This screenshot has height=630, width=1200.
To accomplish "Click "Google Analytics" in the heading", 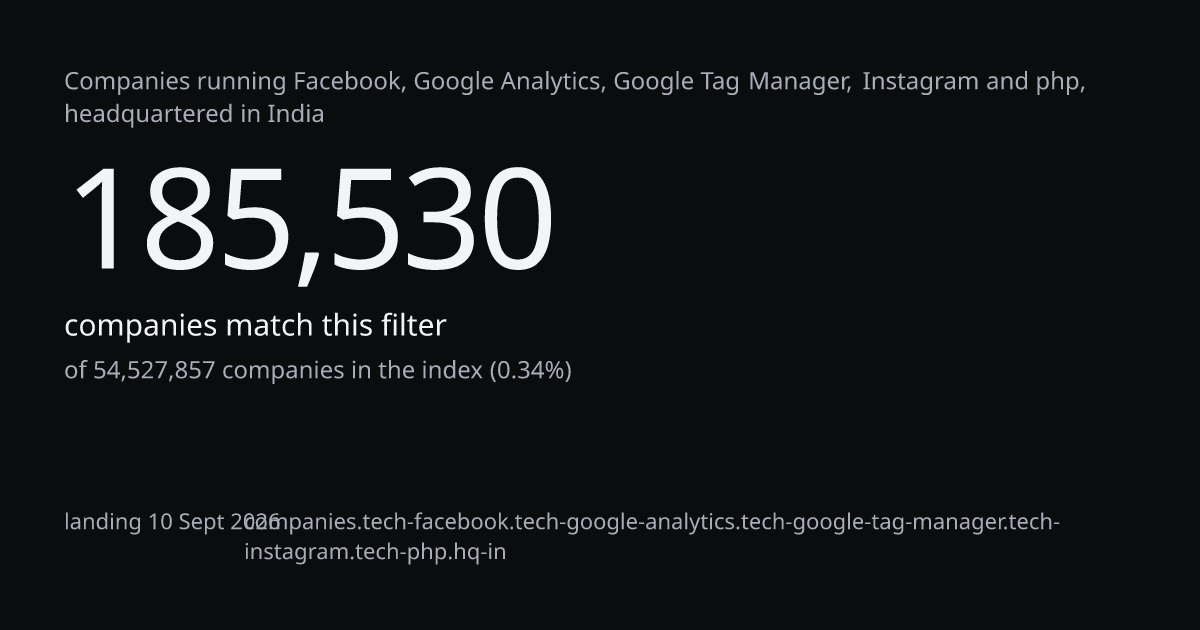I will [508, 82].
